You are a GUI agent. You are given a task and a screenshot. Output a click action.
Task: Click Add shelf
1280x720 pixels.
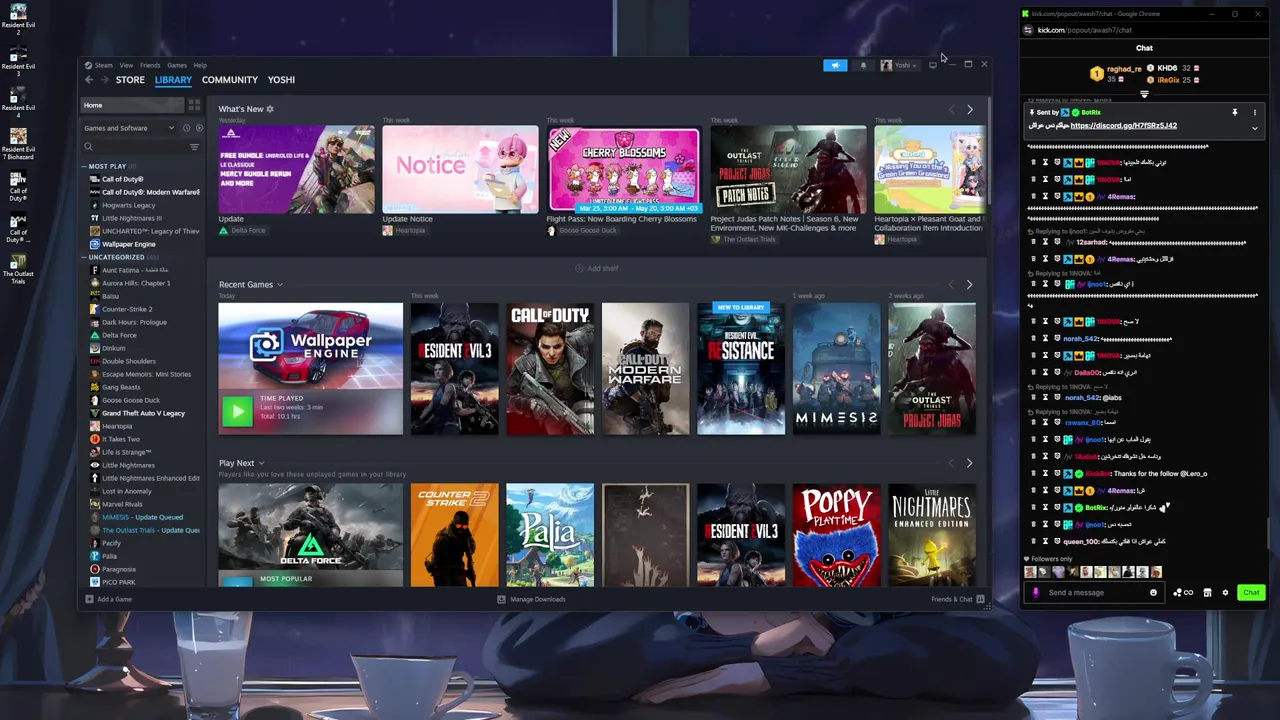[x=597, y=268]
